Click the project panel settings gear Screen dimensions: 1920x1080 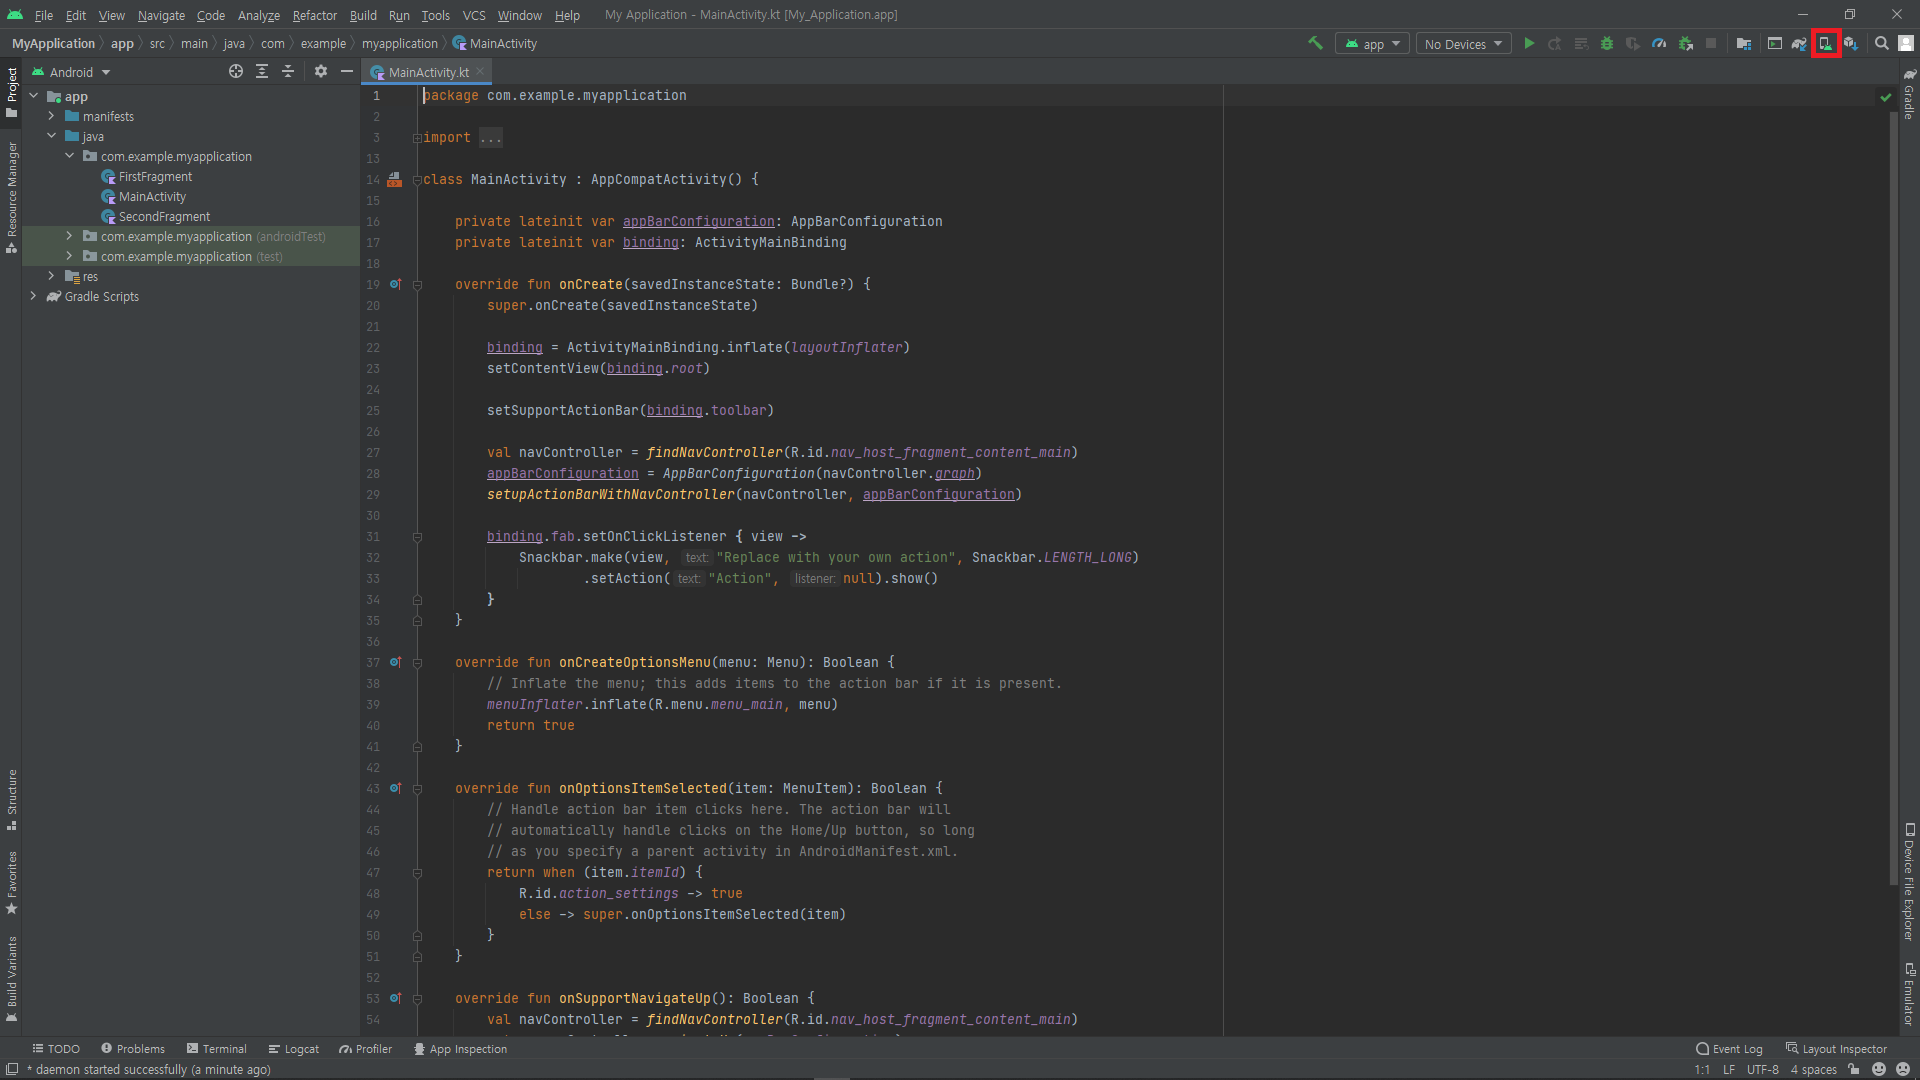click(320, 71)
